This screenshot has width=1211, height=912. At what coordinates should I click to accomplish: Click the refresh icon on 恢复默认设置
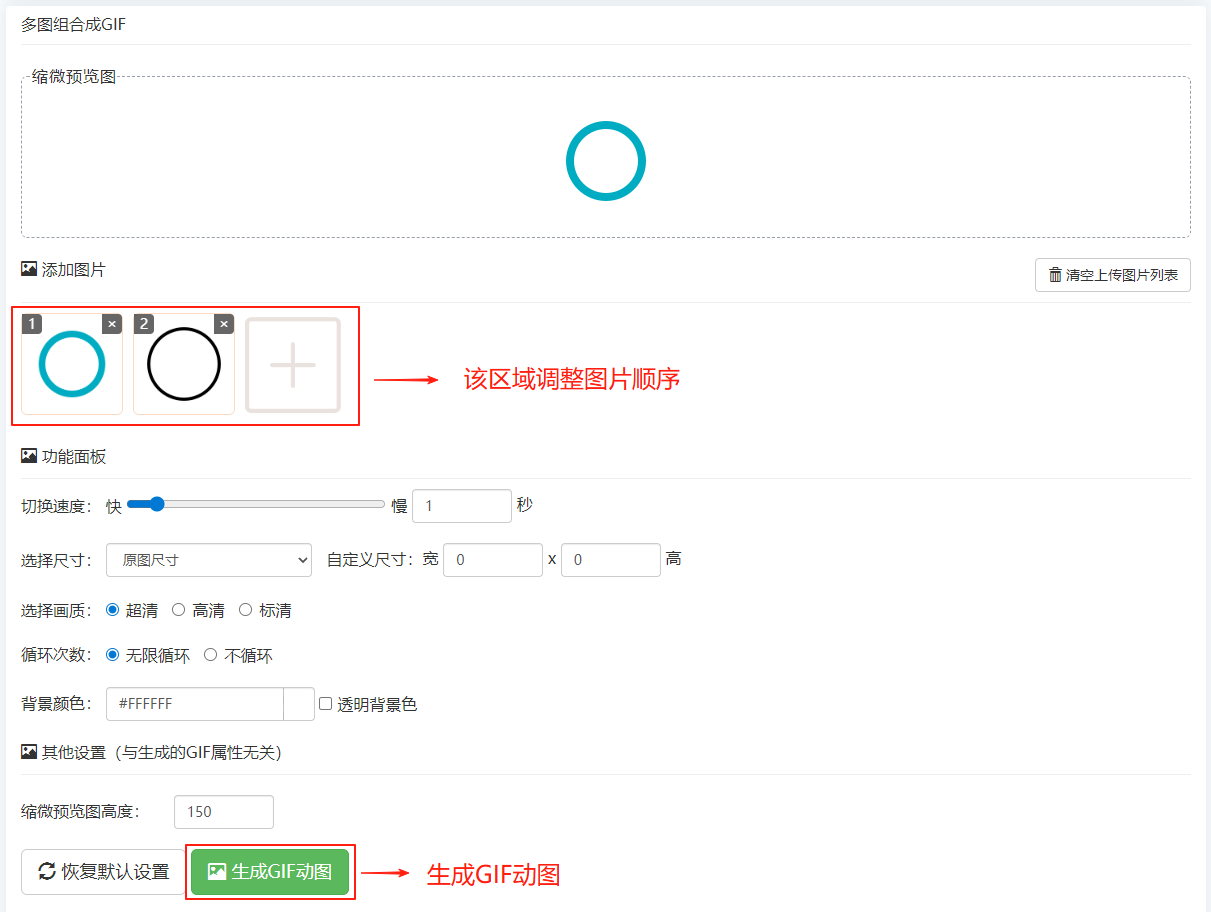point(47,871)
